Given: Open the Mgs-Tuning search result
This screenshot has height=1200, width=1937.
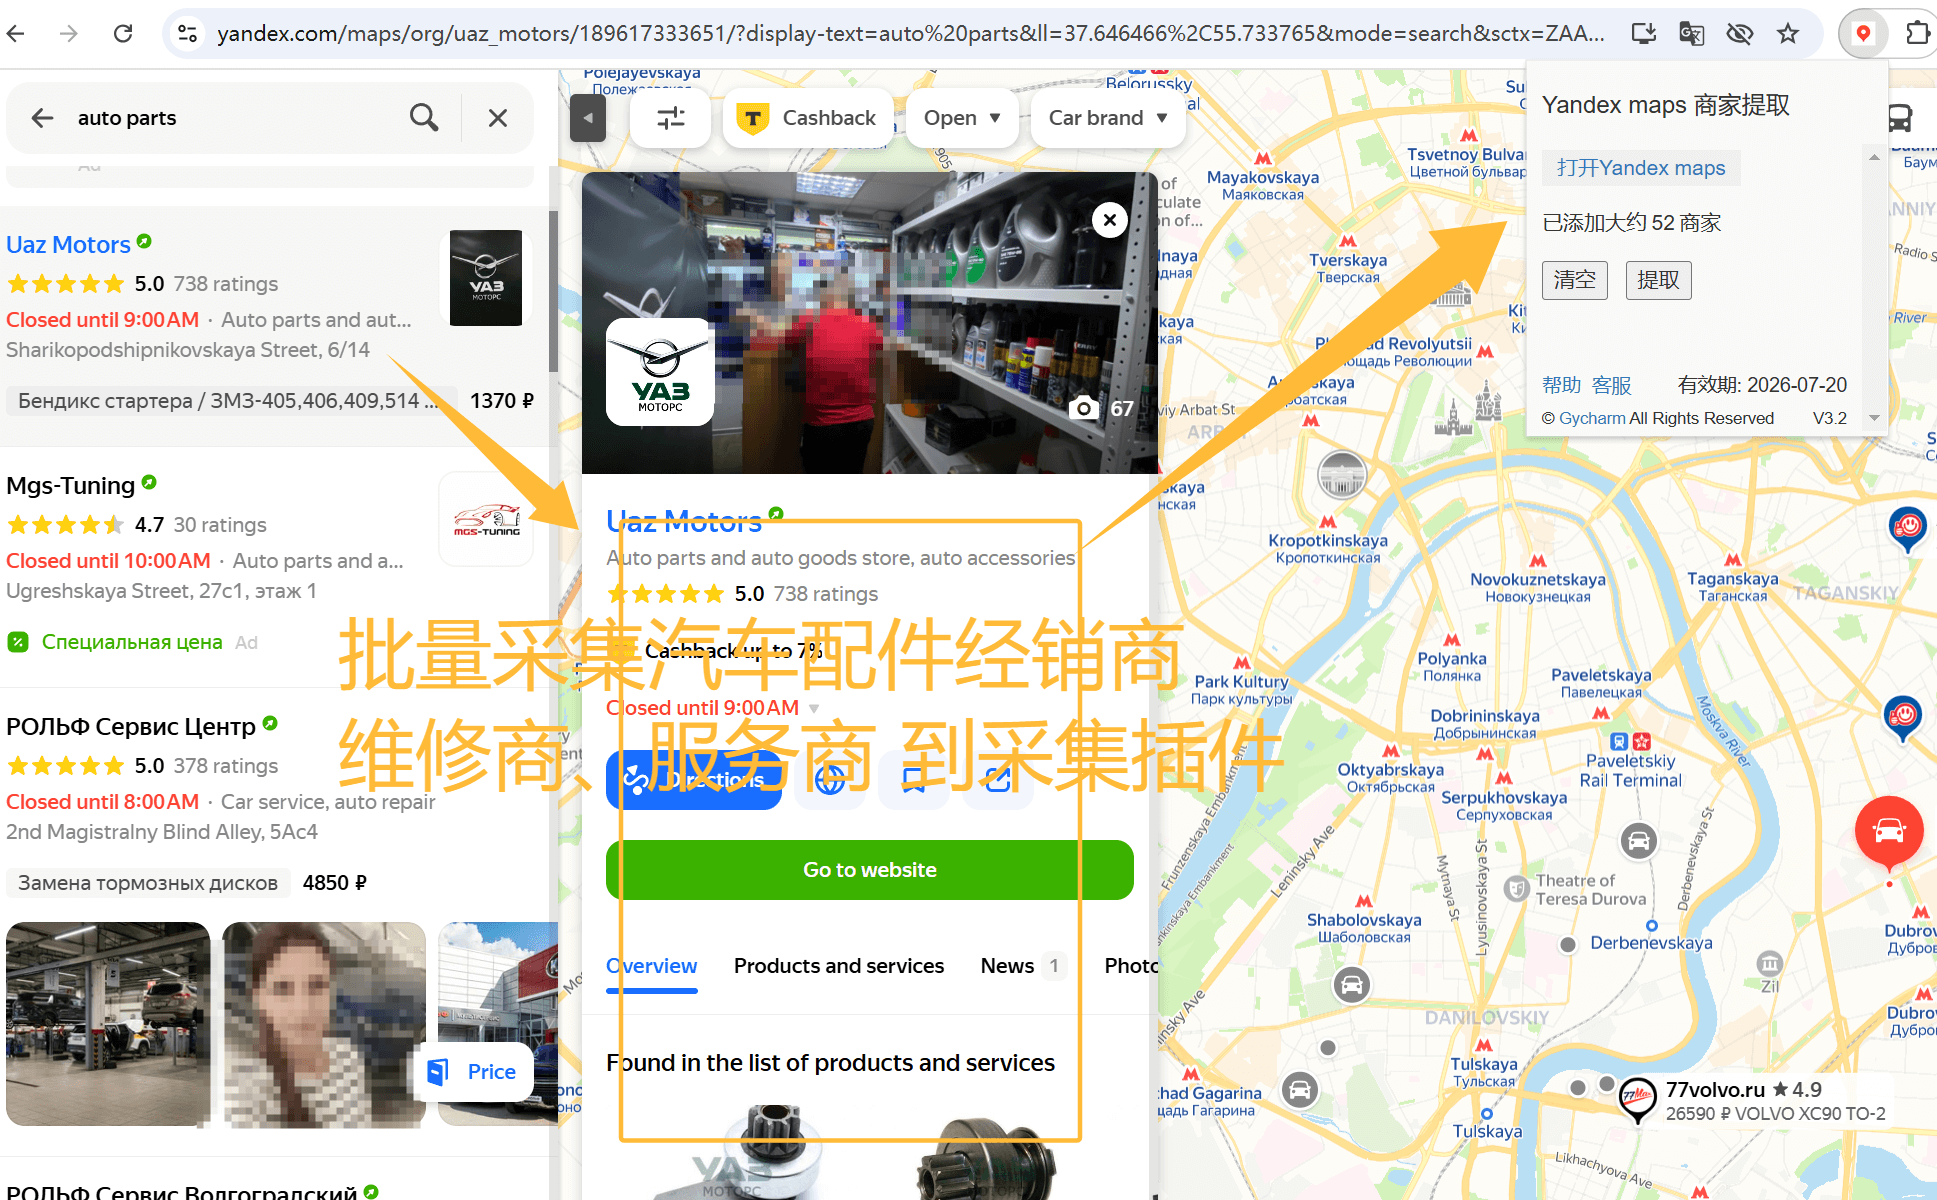Looking at the screenshot, I should click(71, 486).
